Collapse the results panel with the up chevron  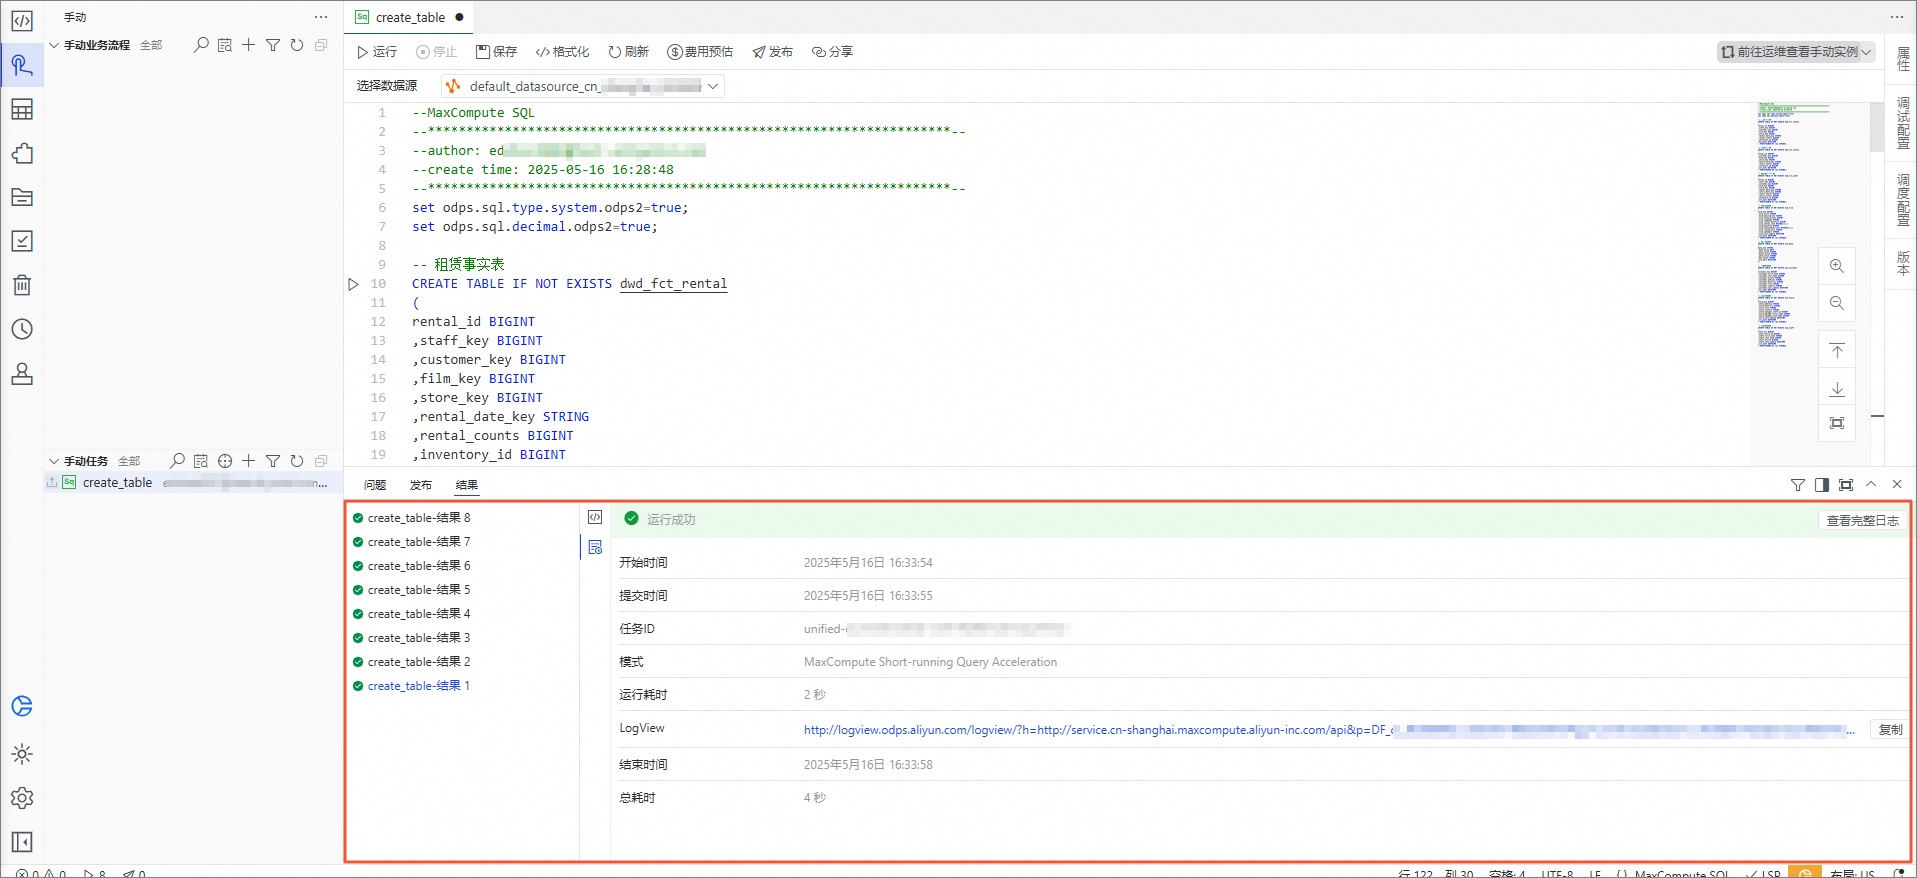coord(1871,484)
